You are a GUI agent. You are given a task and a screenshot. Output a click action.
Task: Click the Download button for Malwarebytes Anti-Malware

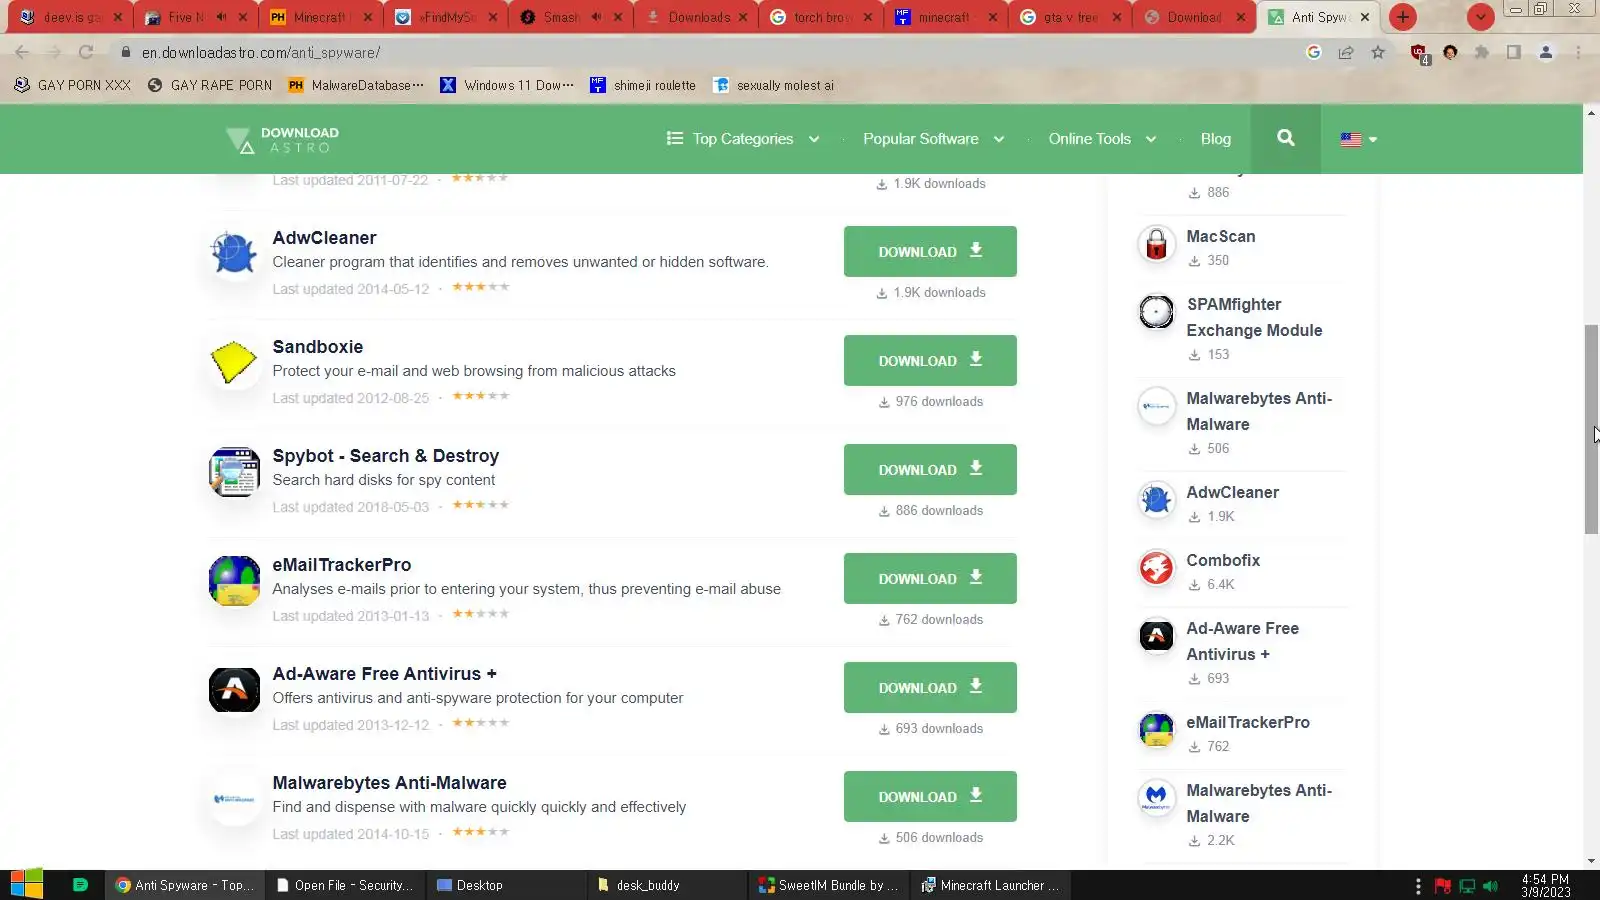[x=930, y=797]
